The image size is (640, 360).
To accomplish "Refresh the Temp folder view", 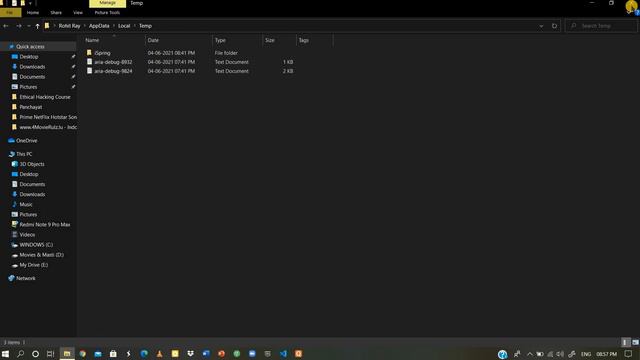I will click(554, 26).
